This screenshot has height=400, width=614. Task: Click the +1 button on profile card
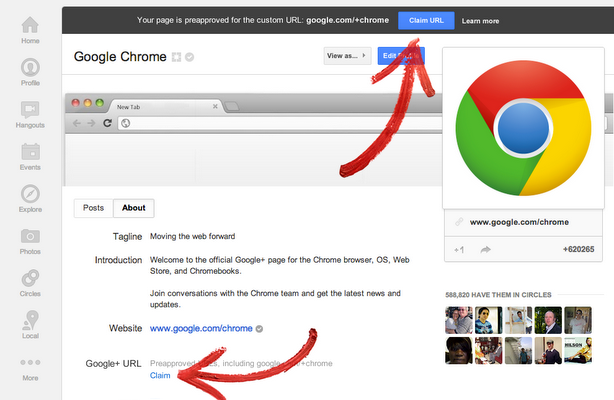(x=459, y=250)
